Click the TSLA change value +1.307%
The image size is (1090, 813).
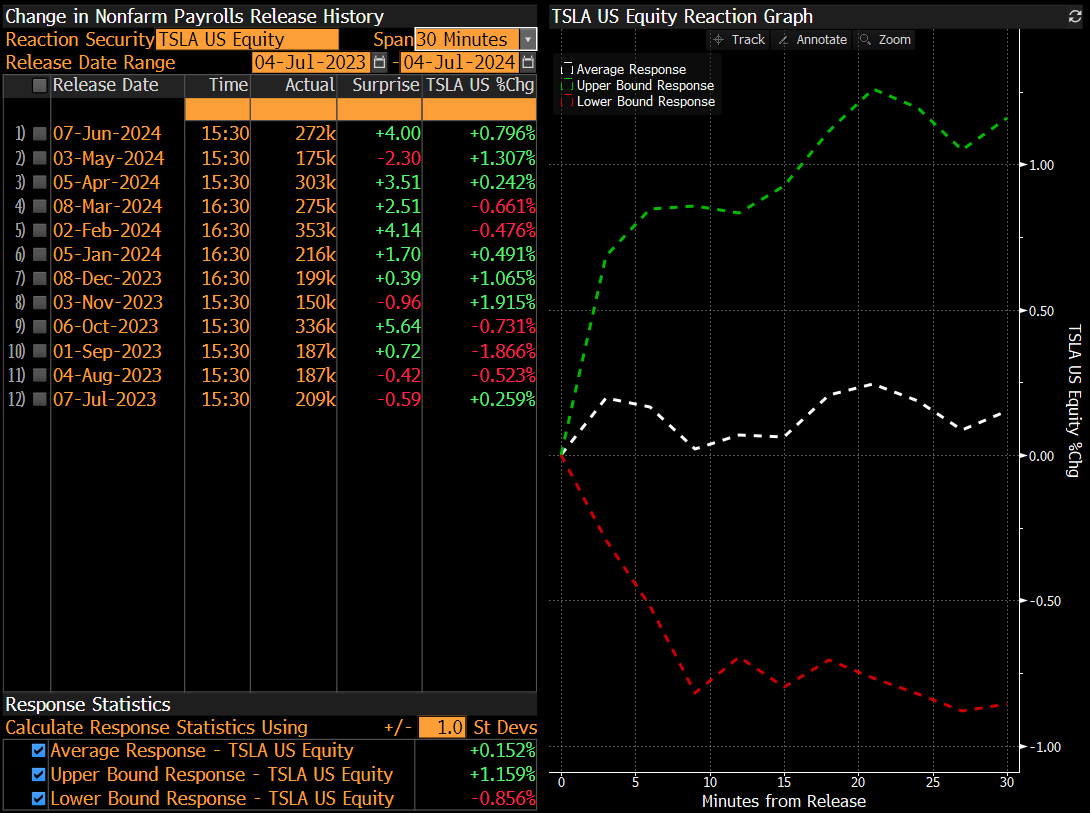coord(503,158)
